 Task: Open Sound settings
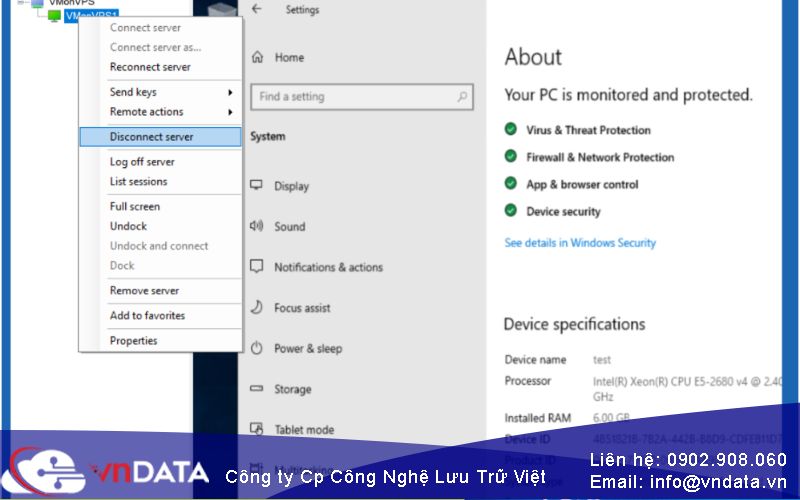tap(290, 227)
